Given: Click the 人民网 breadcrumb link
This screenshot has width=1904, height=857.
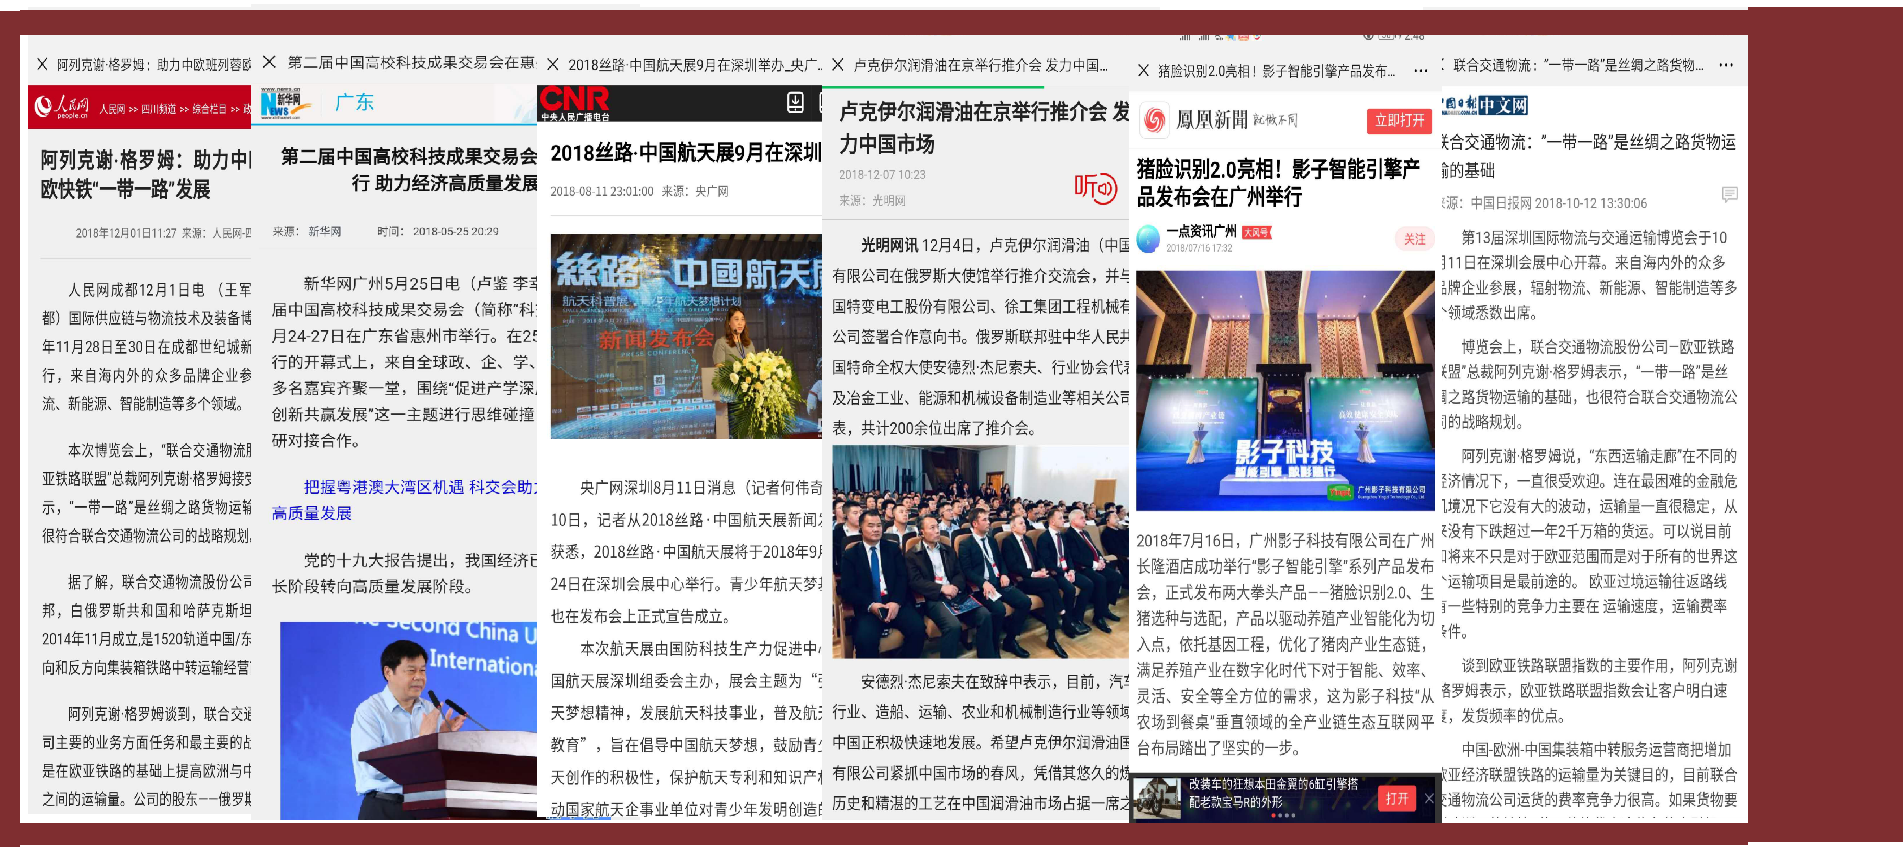Looking at the screenshot, I should pyautogui.click(x=112, y=109).
